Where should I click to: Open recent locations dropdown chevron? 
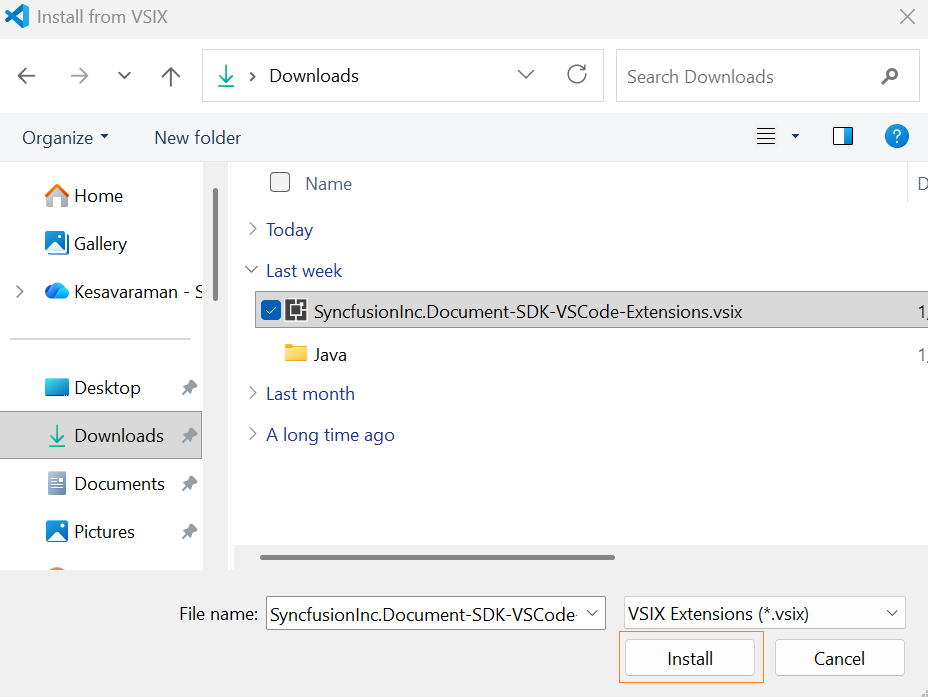click(x=124, y=76)
